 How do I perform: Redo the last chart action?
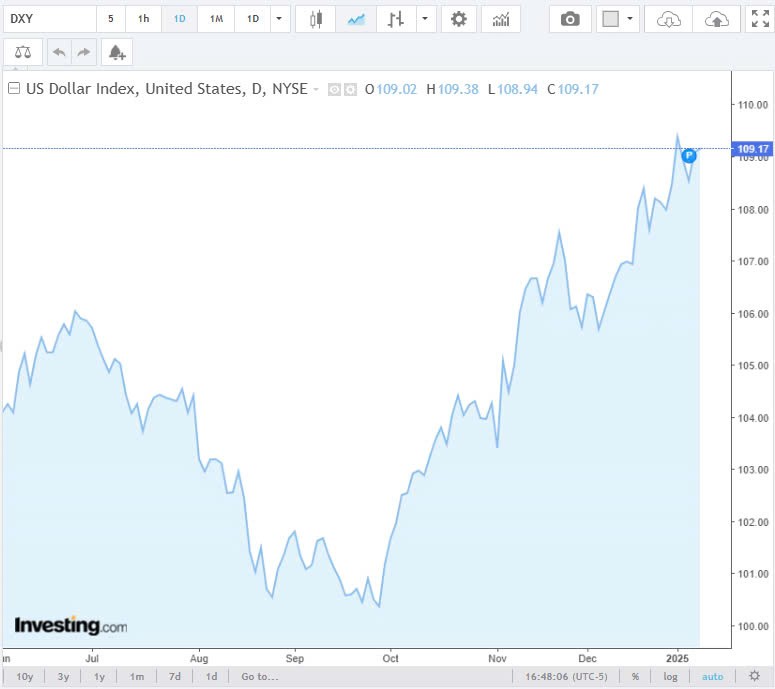(x=84, y=52)
